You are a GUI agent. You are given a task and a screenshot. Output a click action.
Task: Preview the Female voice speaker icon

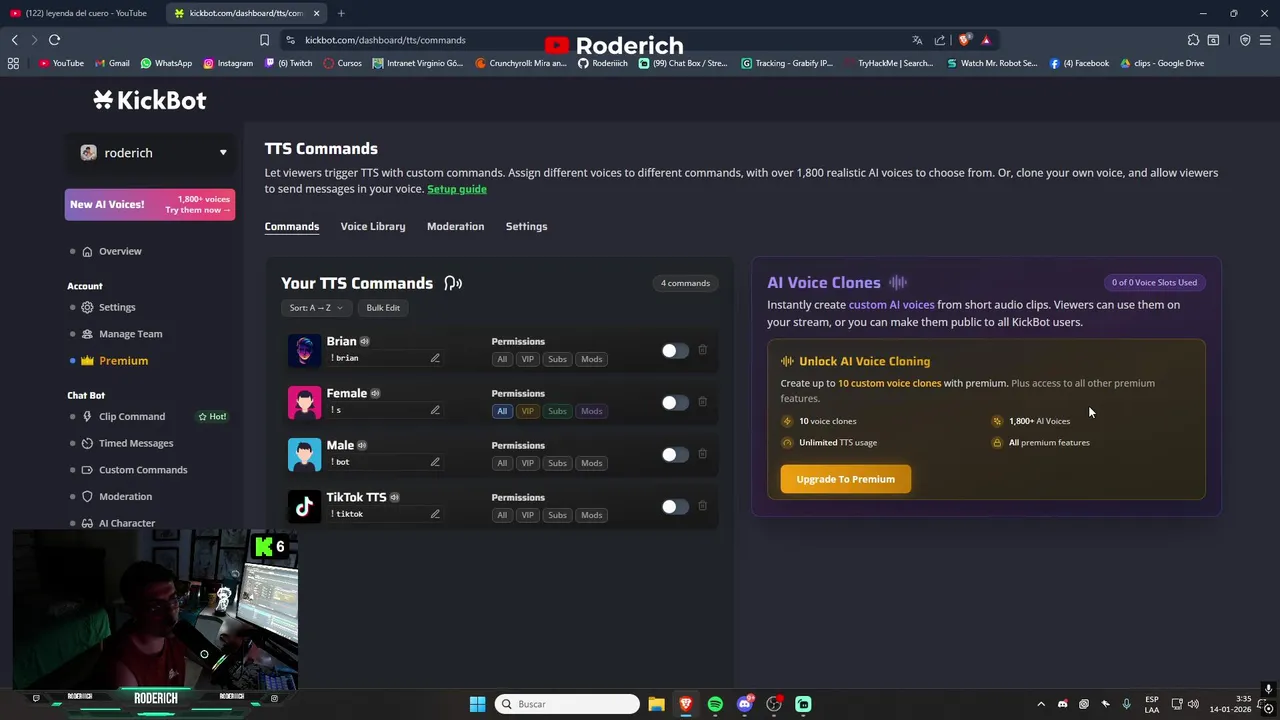click(375, 393)
